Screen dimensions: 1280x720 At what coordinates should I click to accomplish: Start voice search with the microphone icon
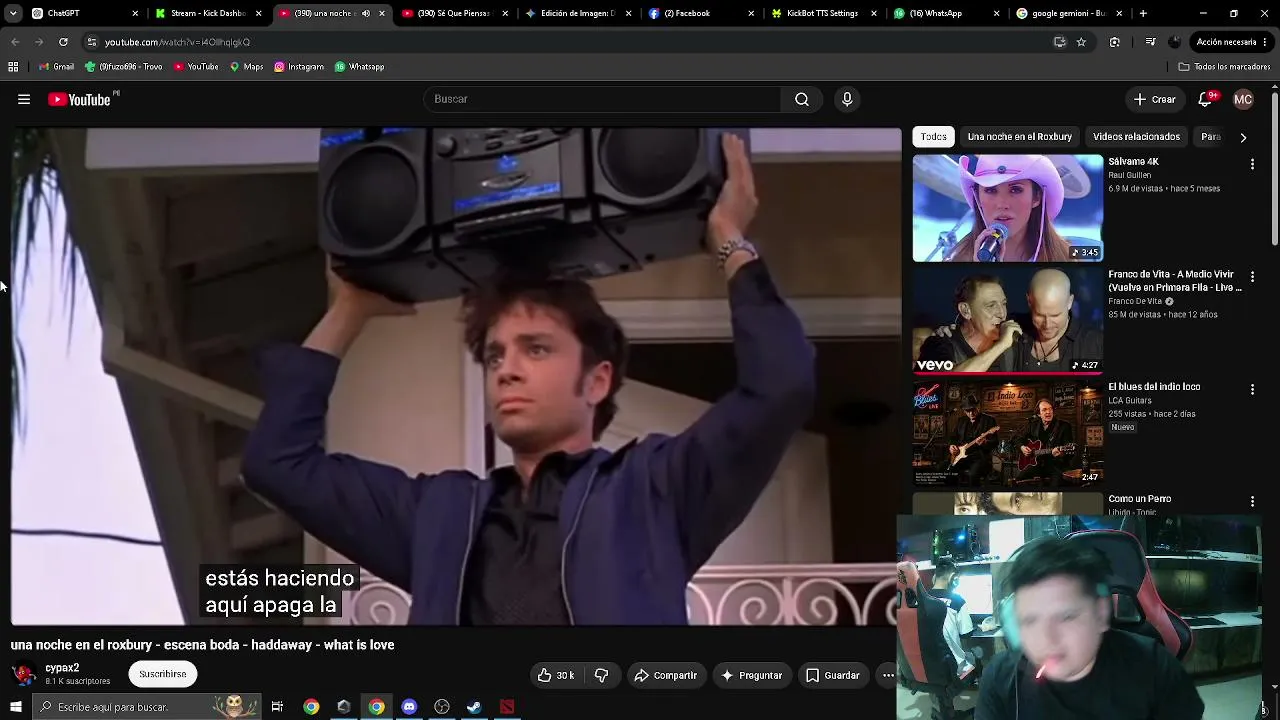[847, 99]
